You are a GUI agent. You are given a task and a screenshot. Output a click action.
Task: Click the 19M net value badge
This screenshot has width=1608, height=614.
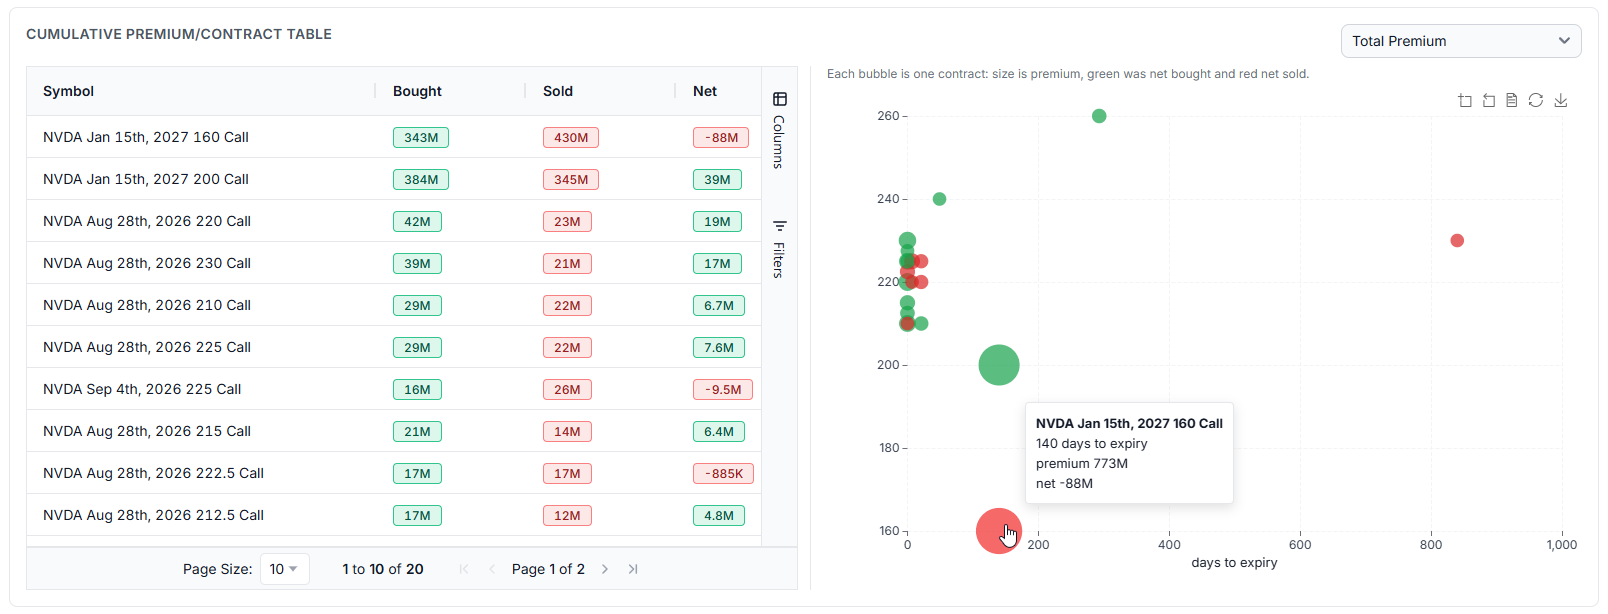(x=717, y=222)
